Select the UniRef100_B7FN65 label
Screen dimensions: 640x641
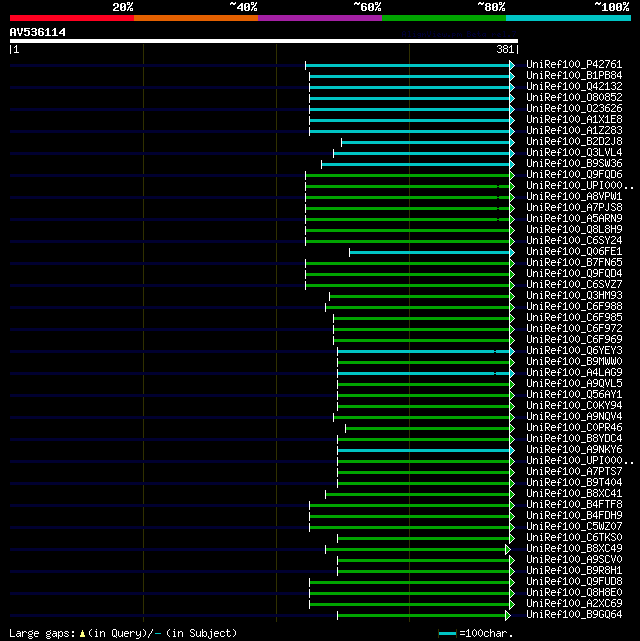pyautogui.click(x=574, y=262)
